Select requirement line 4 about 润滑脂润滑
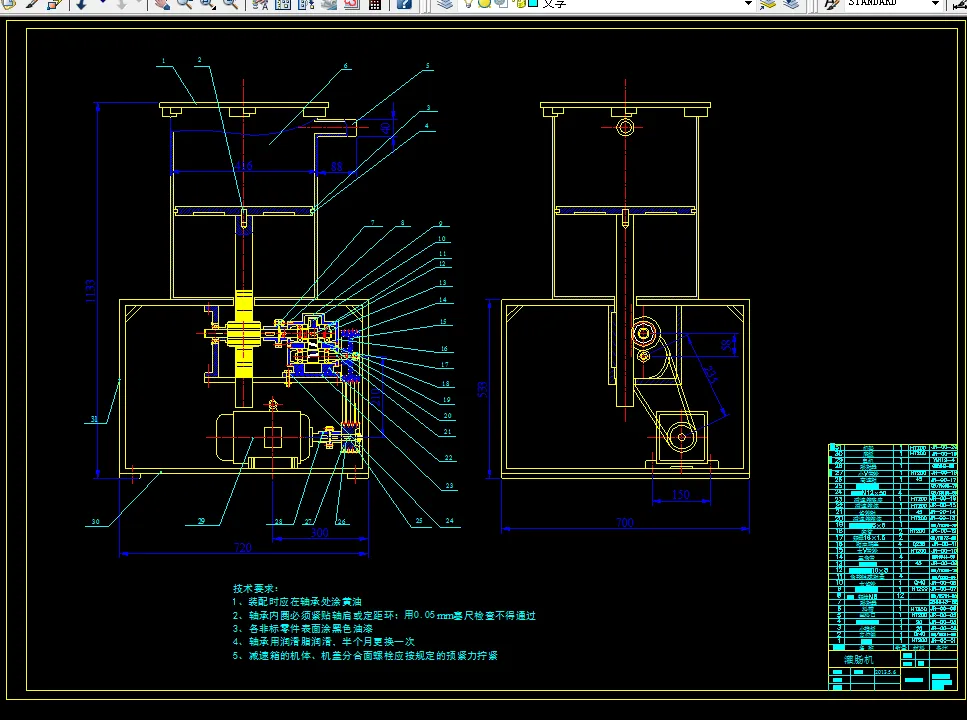The width and height of the screenshot is (967, 720). (324, 642)
